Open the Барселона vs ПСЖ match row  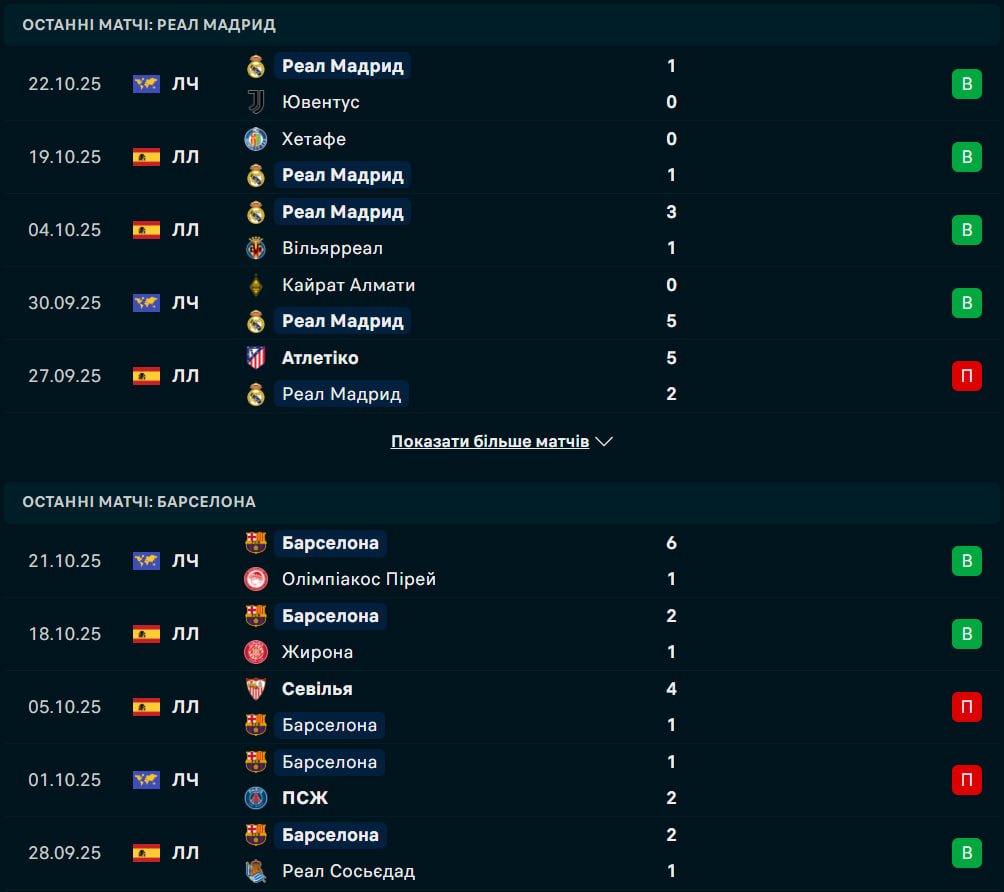(x=500, y=780)
